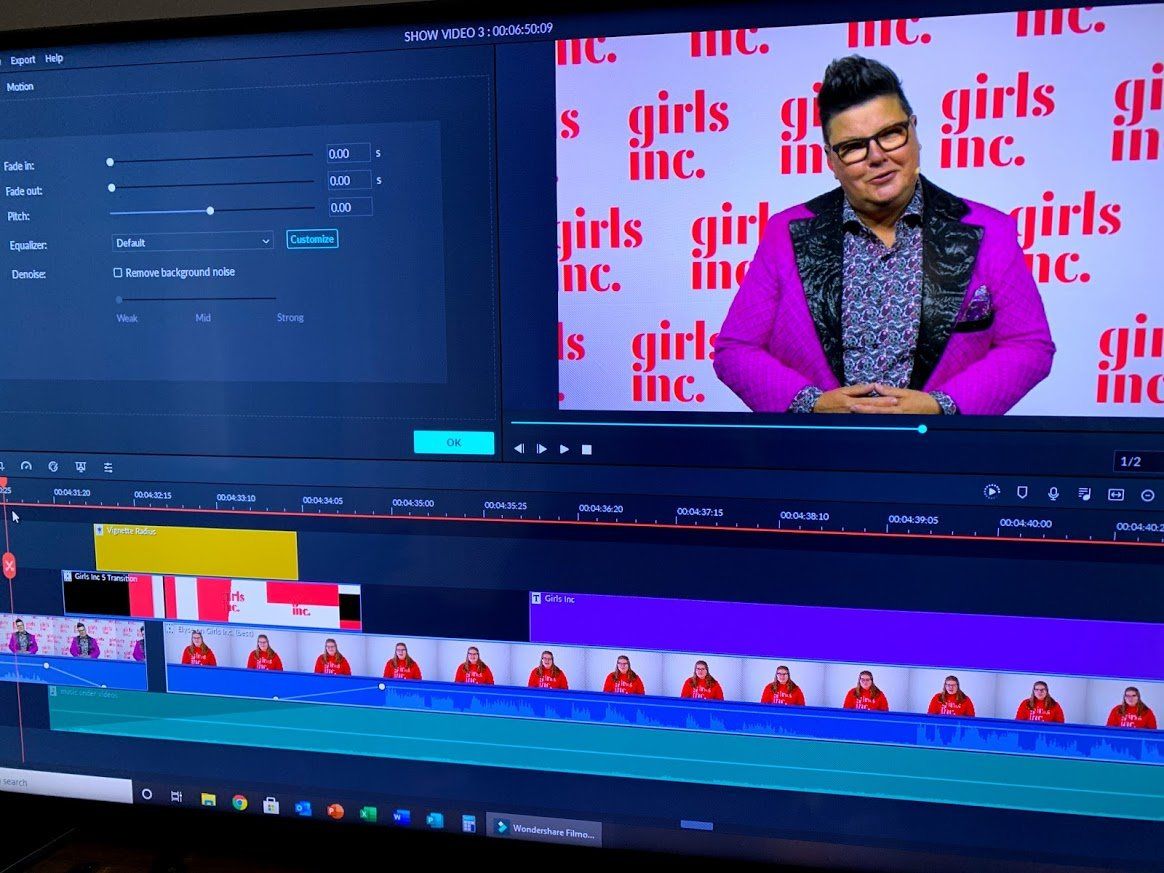Screen dimensions: 1164x873
Task: Open Outlook from the taskbar
Action: (x=303, y=808)
